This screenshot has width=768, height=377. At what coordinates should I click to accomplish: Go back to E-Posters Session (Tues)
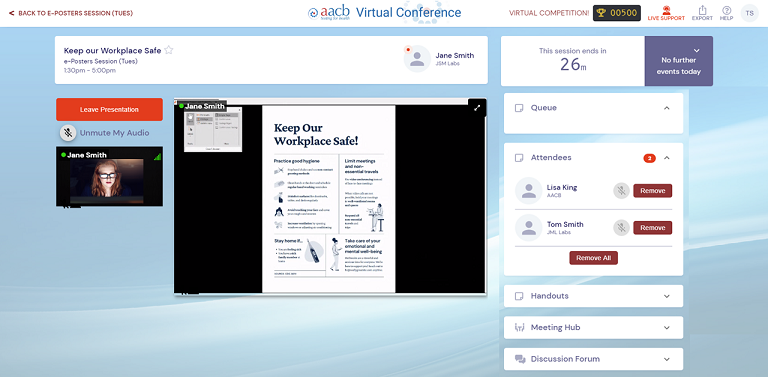(x=71, y=13)
